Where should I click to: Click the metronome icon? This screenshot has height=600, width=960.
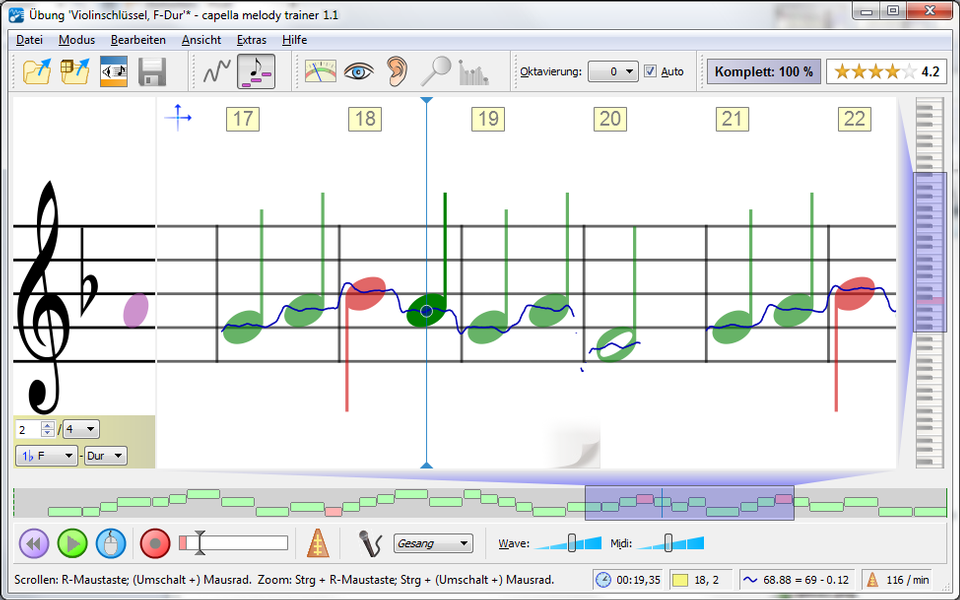317,544
